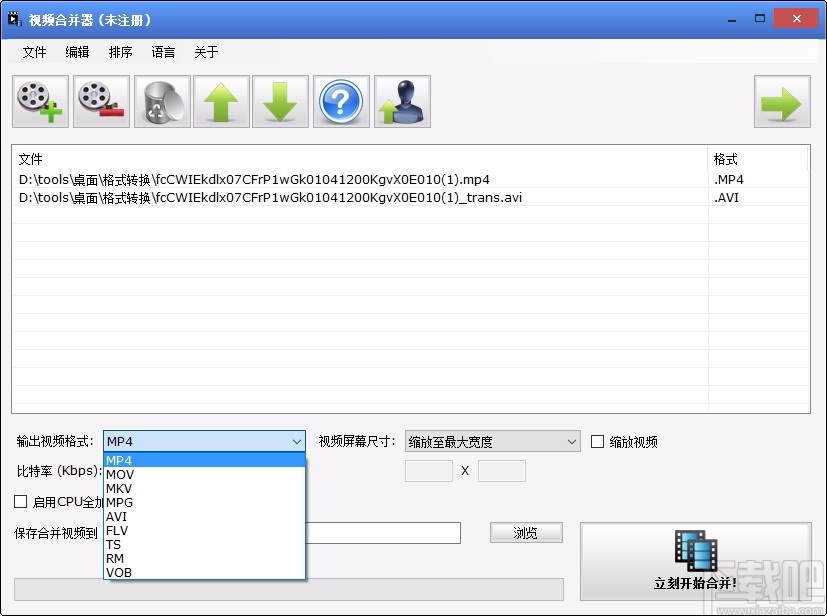Click the green arrow icon on the right
The height and width of the screenshot is (616, 827).
pos(782,101)
